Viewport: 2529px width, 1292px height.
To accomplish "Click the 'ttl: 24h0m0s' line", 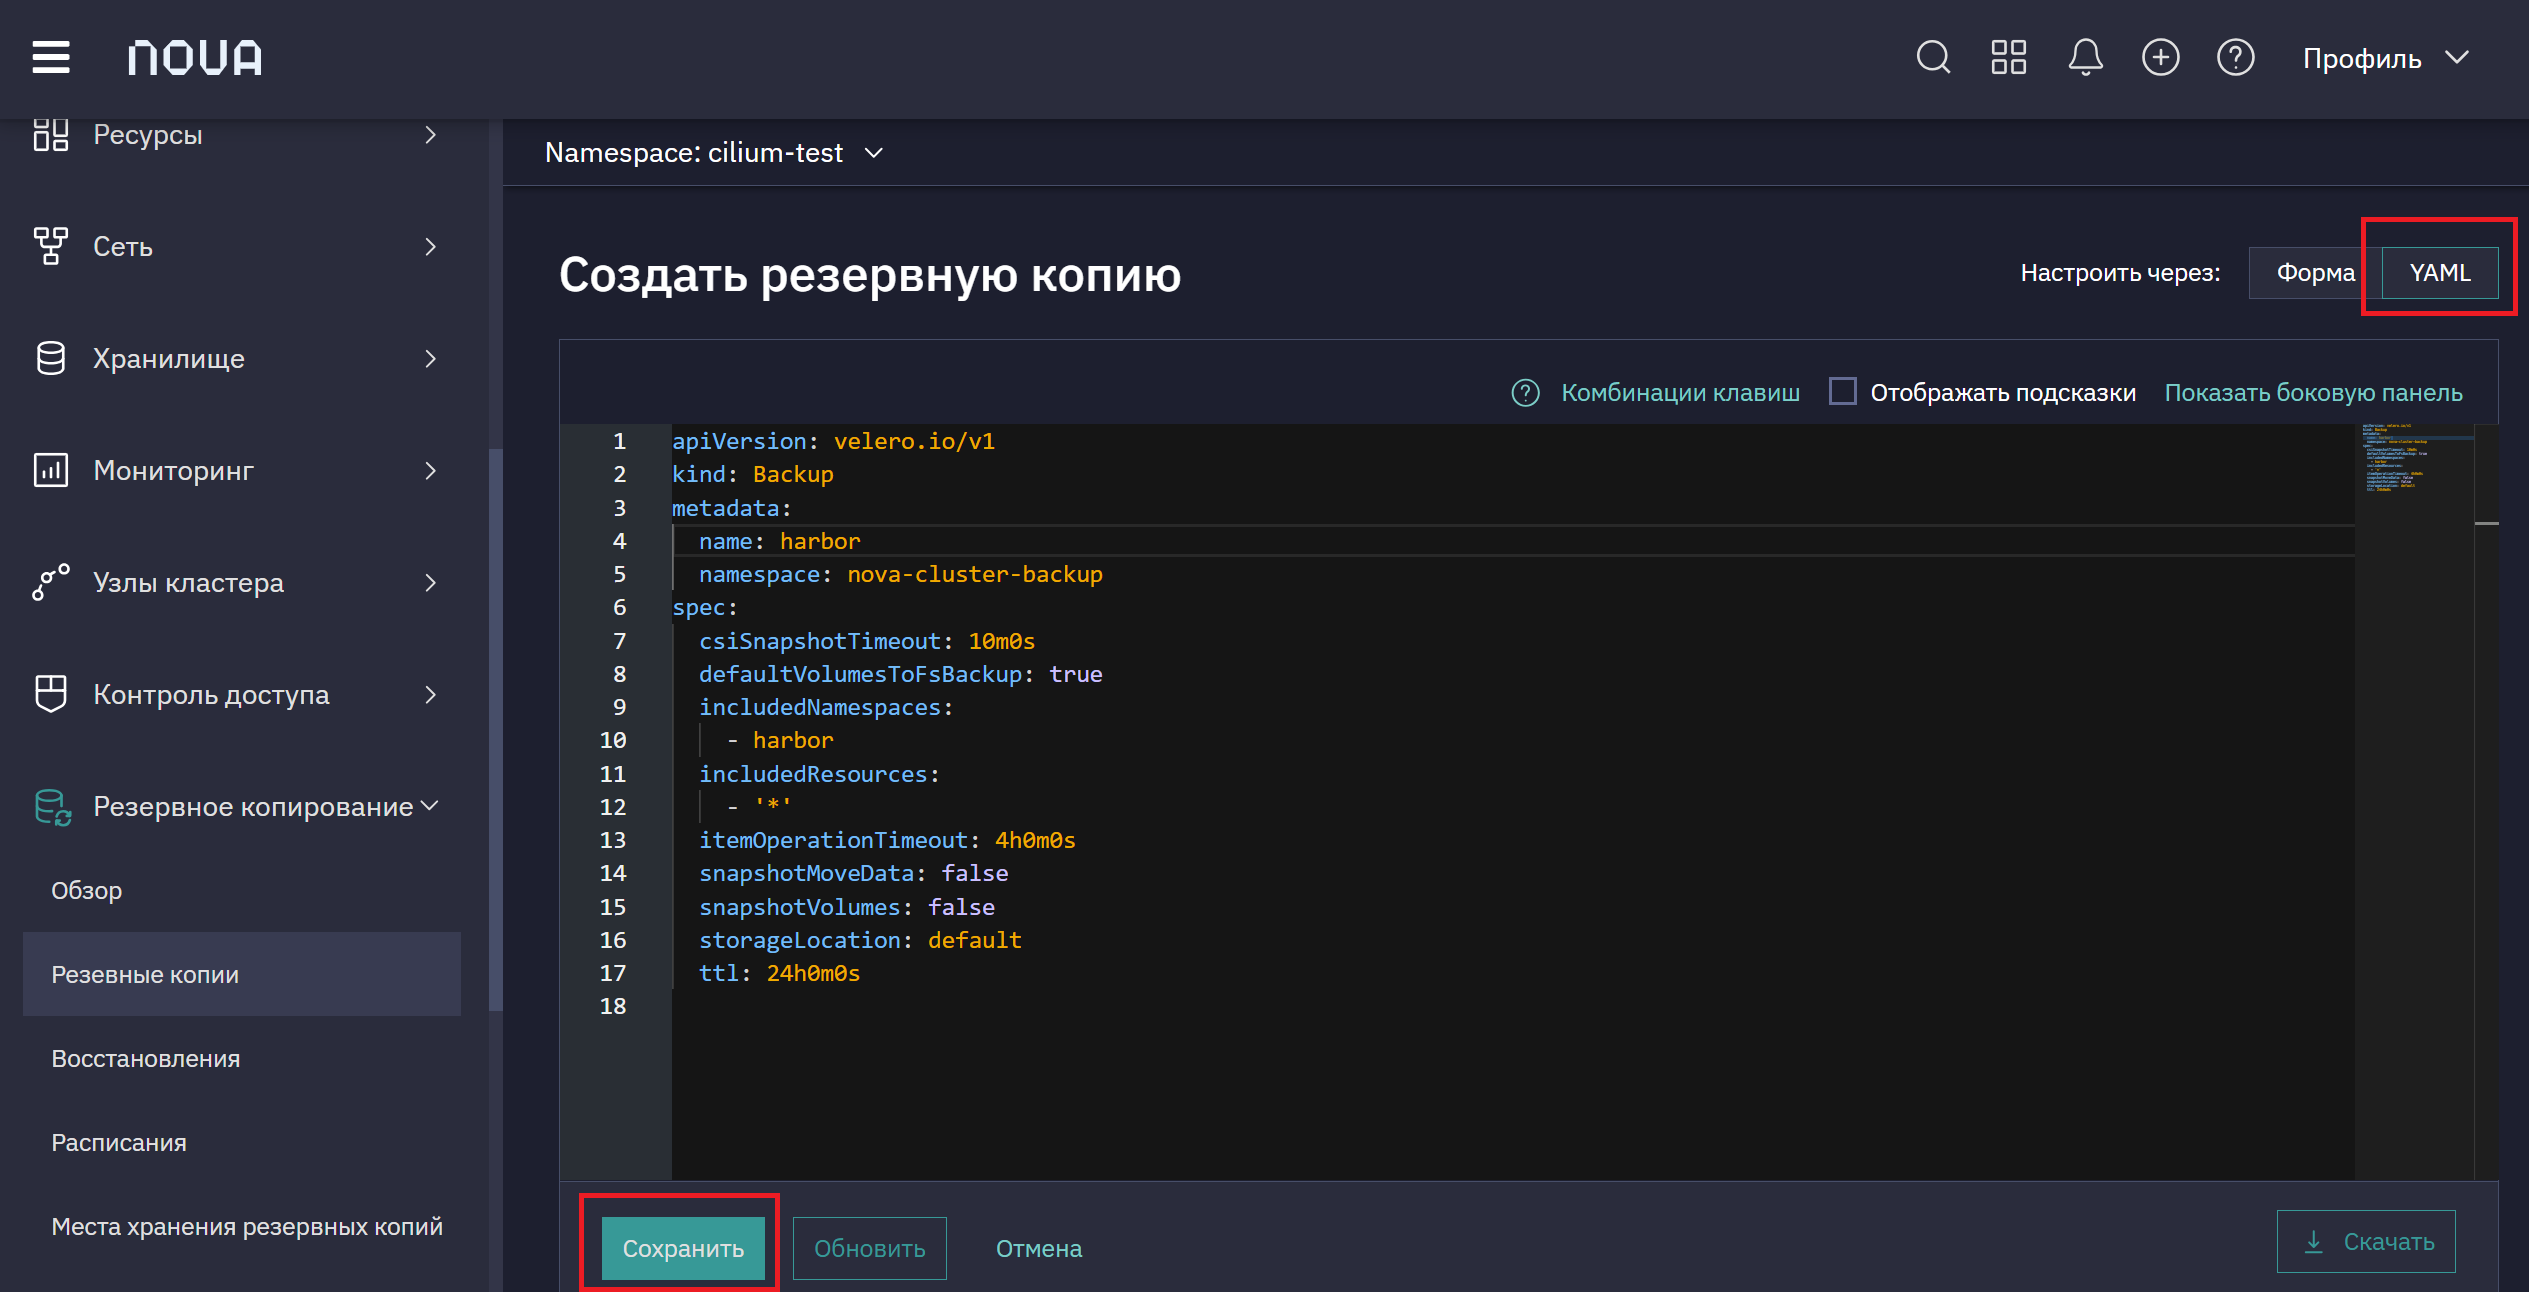I will pos(779,973).
